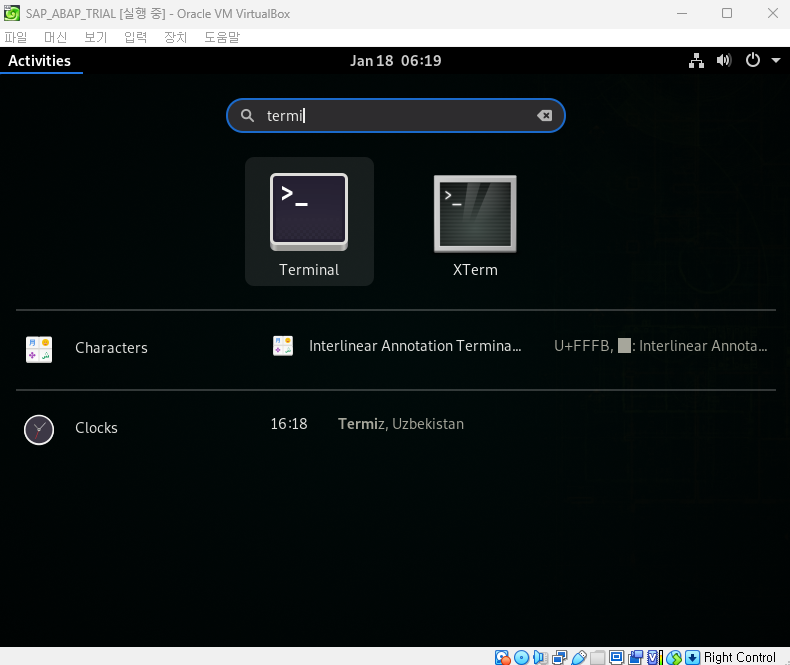This screenshot has width=790, height=665.
Task: Maximize the VirtualBox window
Action: [x=727, y=13]
